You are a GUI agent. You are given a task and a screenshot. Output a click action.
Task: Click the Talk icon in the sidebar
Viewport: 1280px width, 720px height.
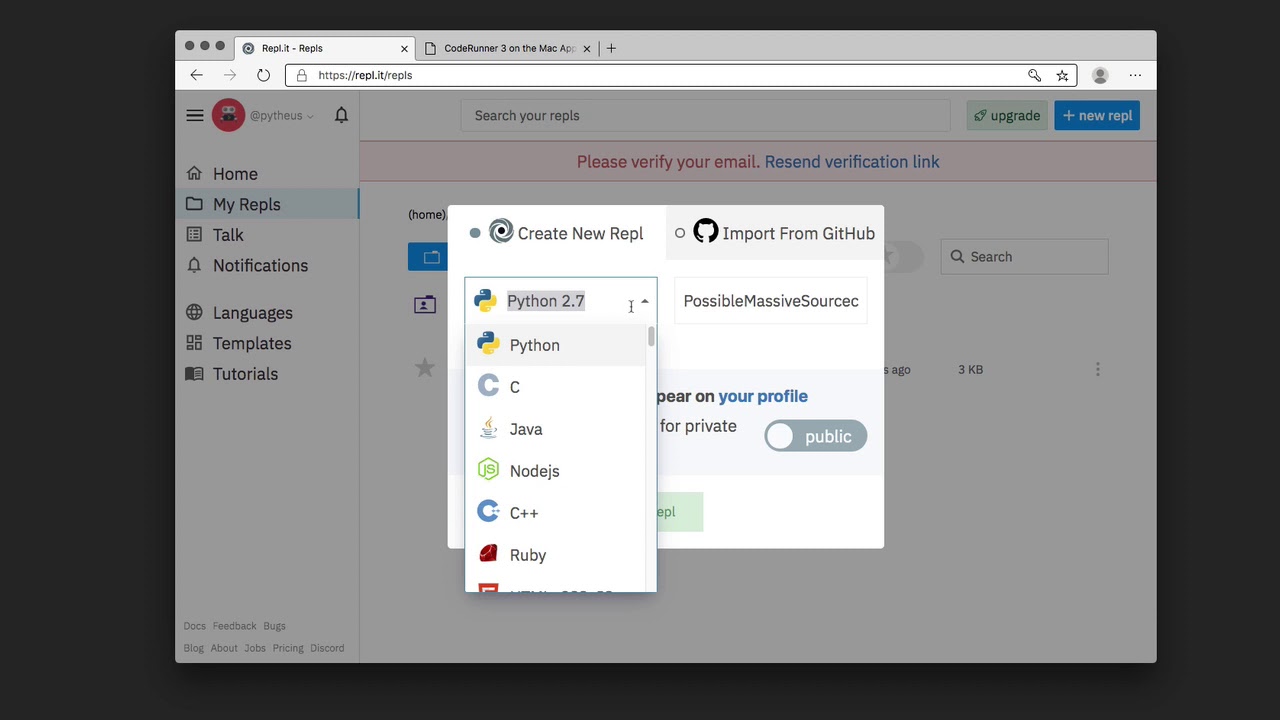pos(194,234)
